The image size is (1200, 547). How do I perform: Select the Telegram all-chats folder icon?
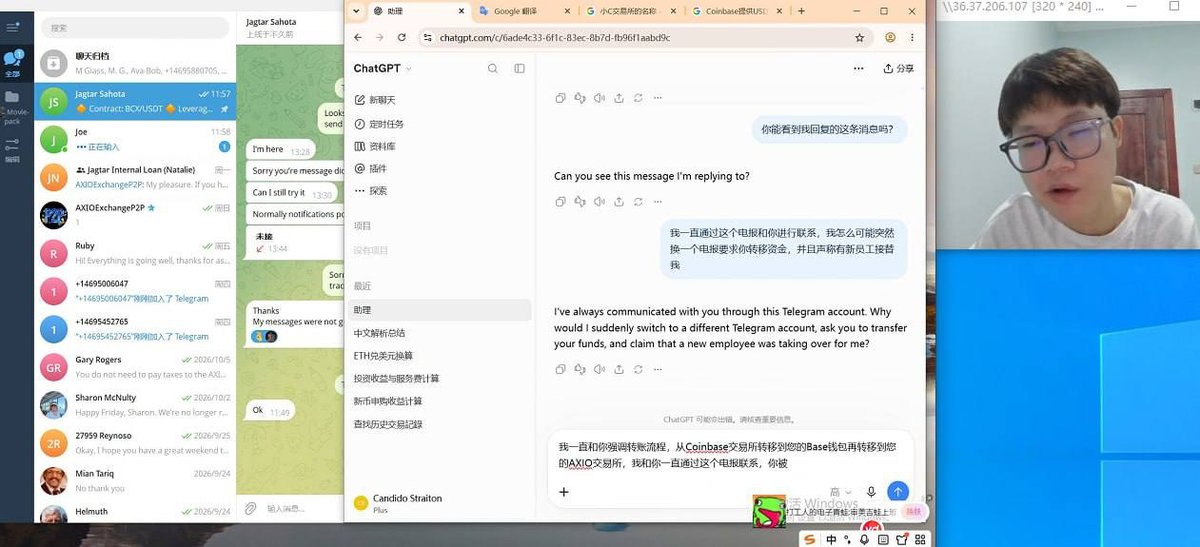point(13,62)
